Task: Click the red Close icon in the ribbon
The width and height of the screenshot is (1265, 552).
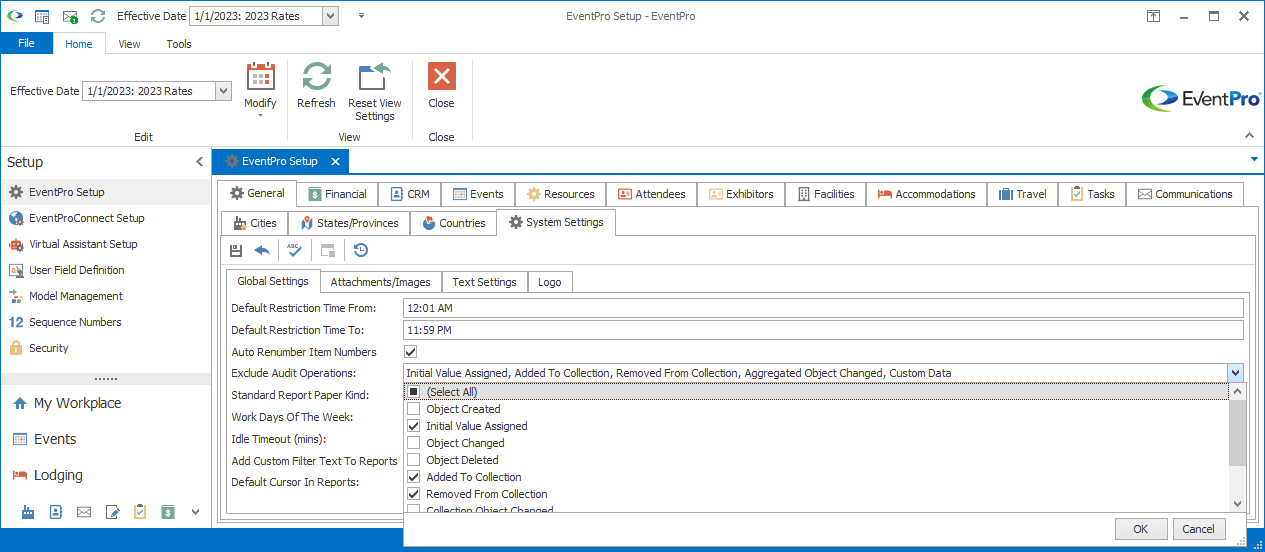Action: [441, 77]
